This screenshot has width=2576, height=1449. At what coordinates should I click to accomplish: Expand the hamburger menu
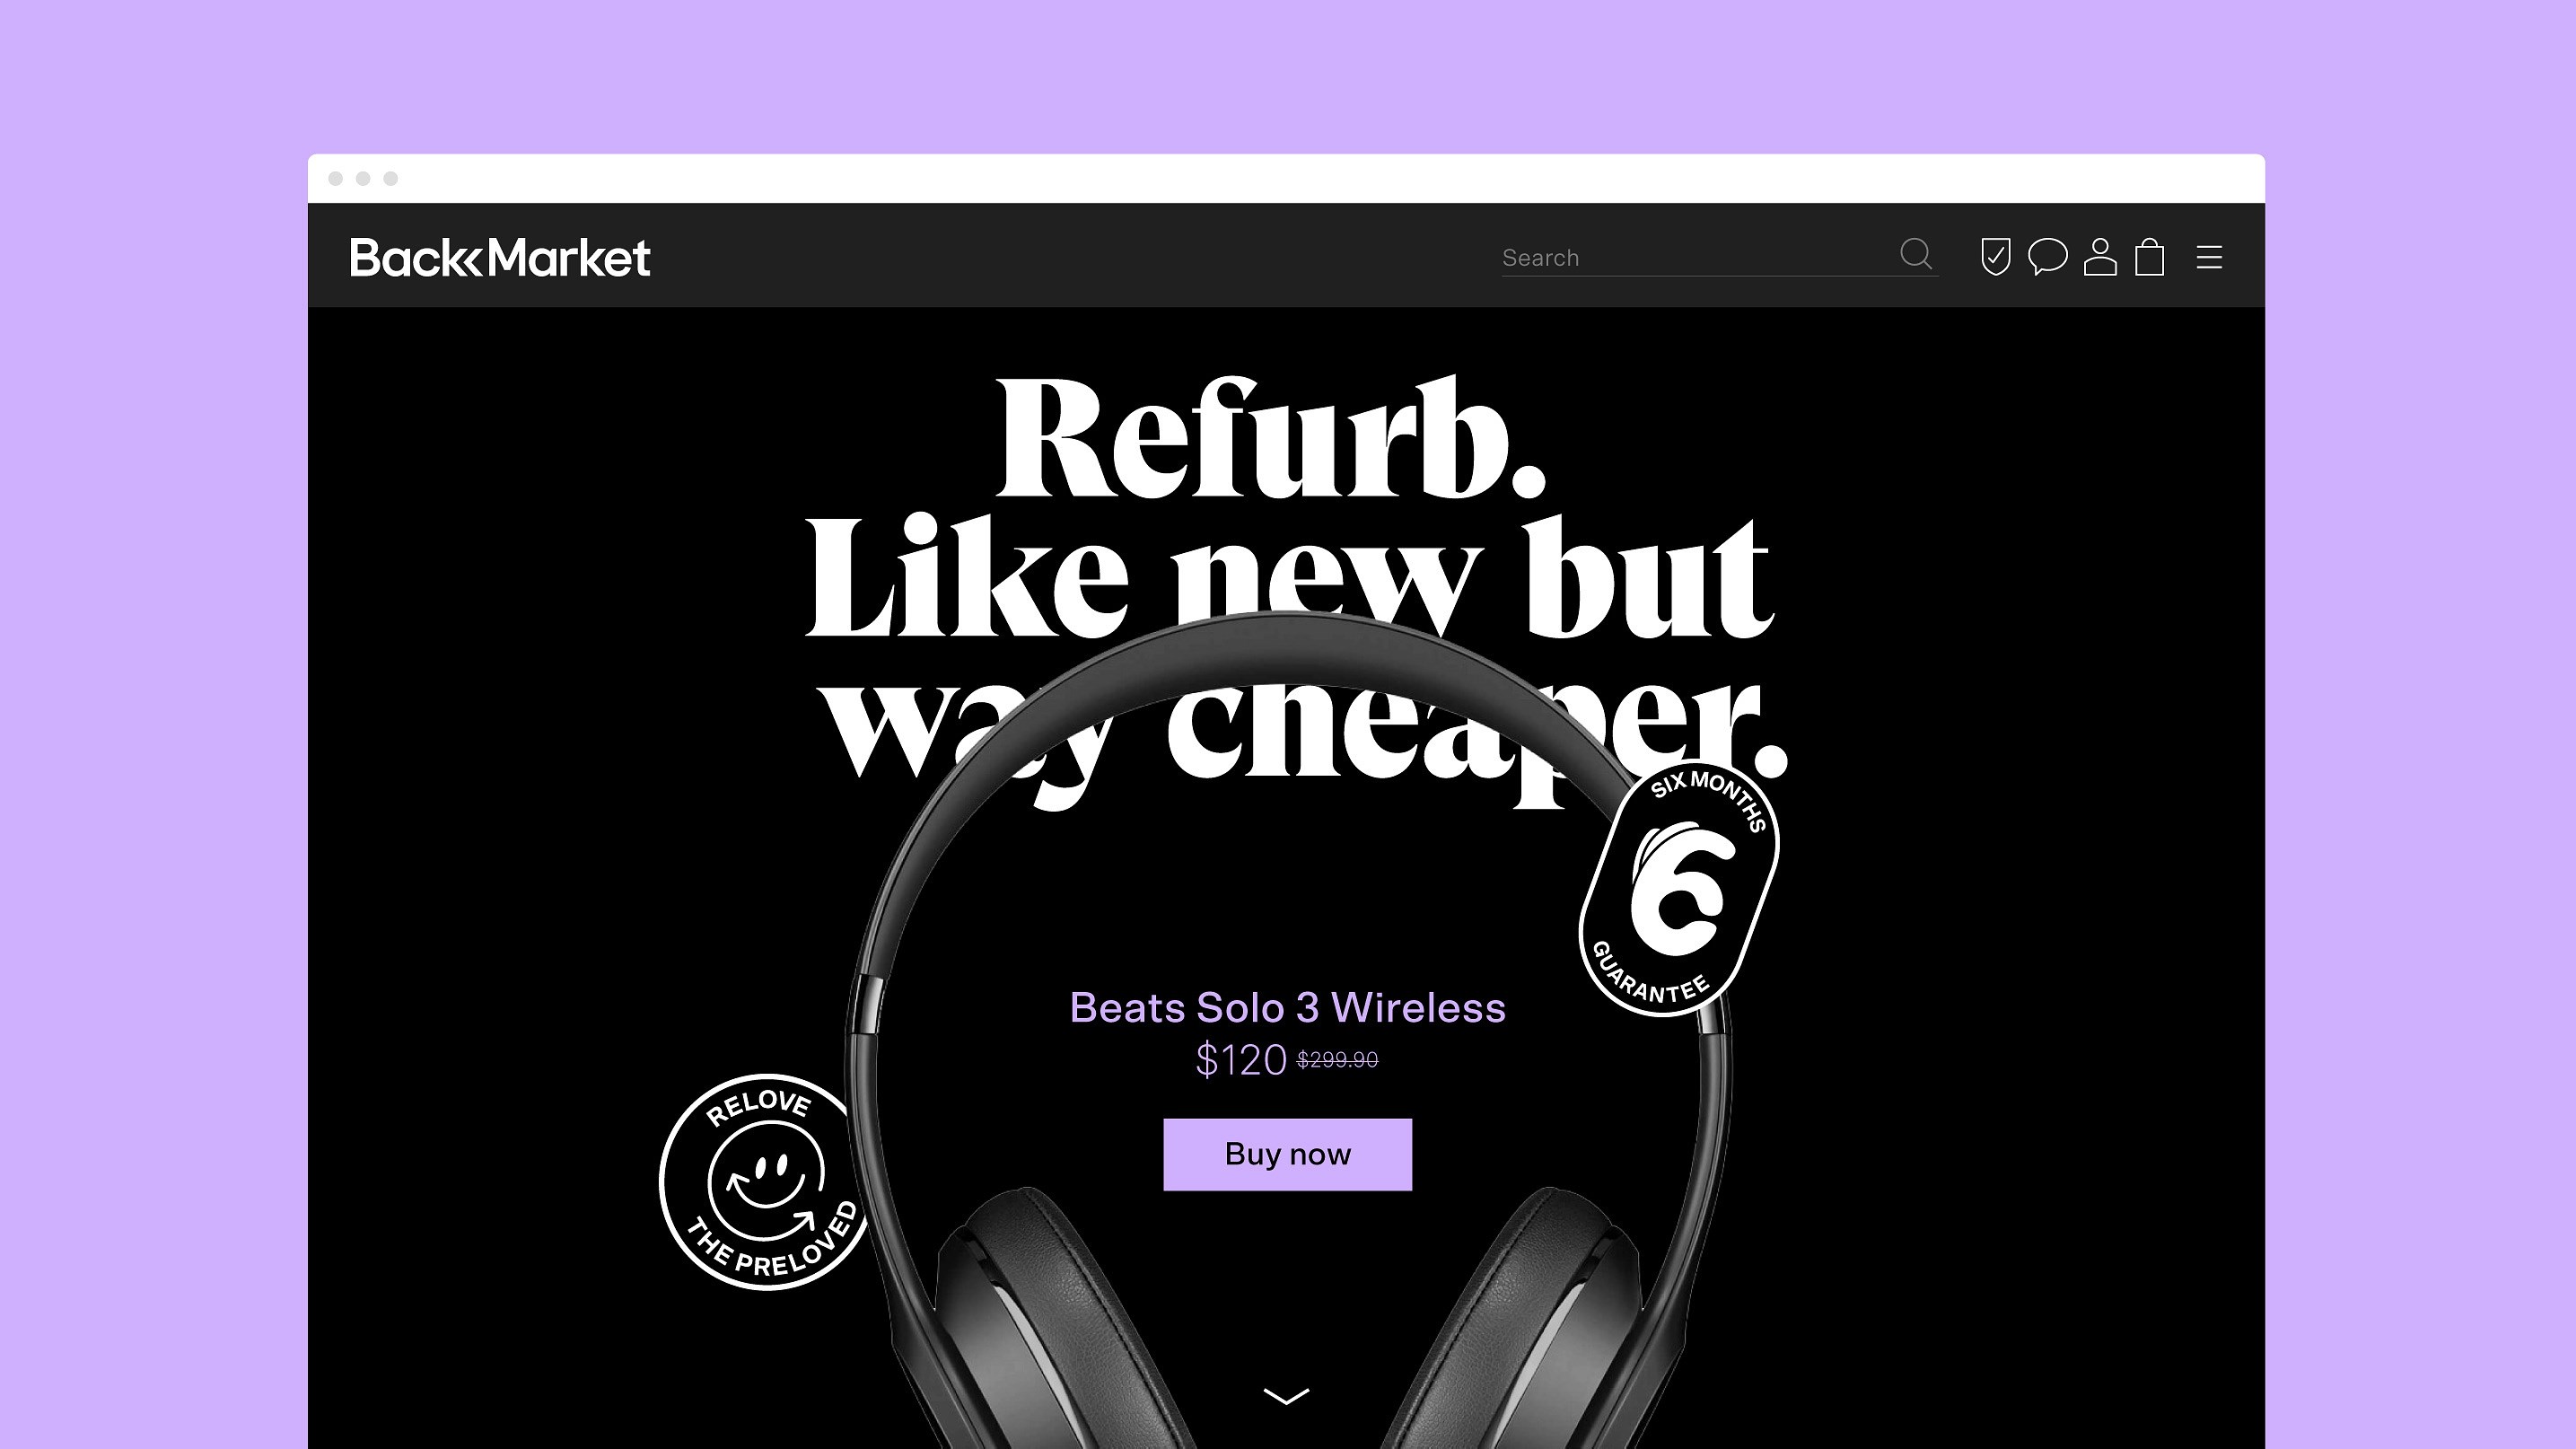click(2209, 257)
